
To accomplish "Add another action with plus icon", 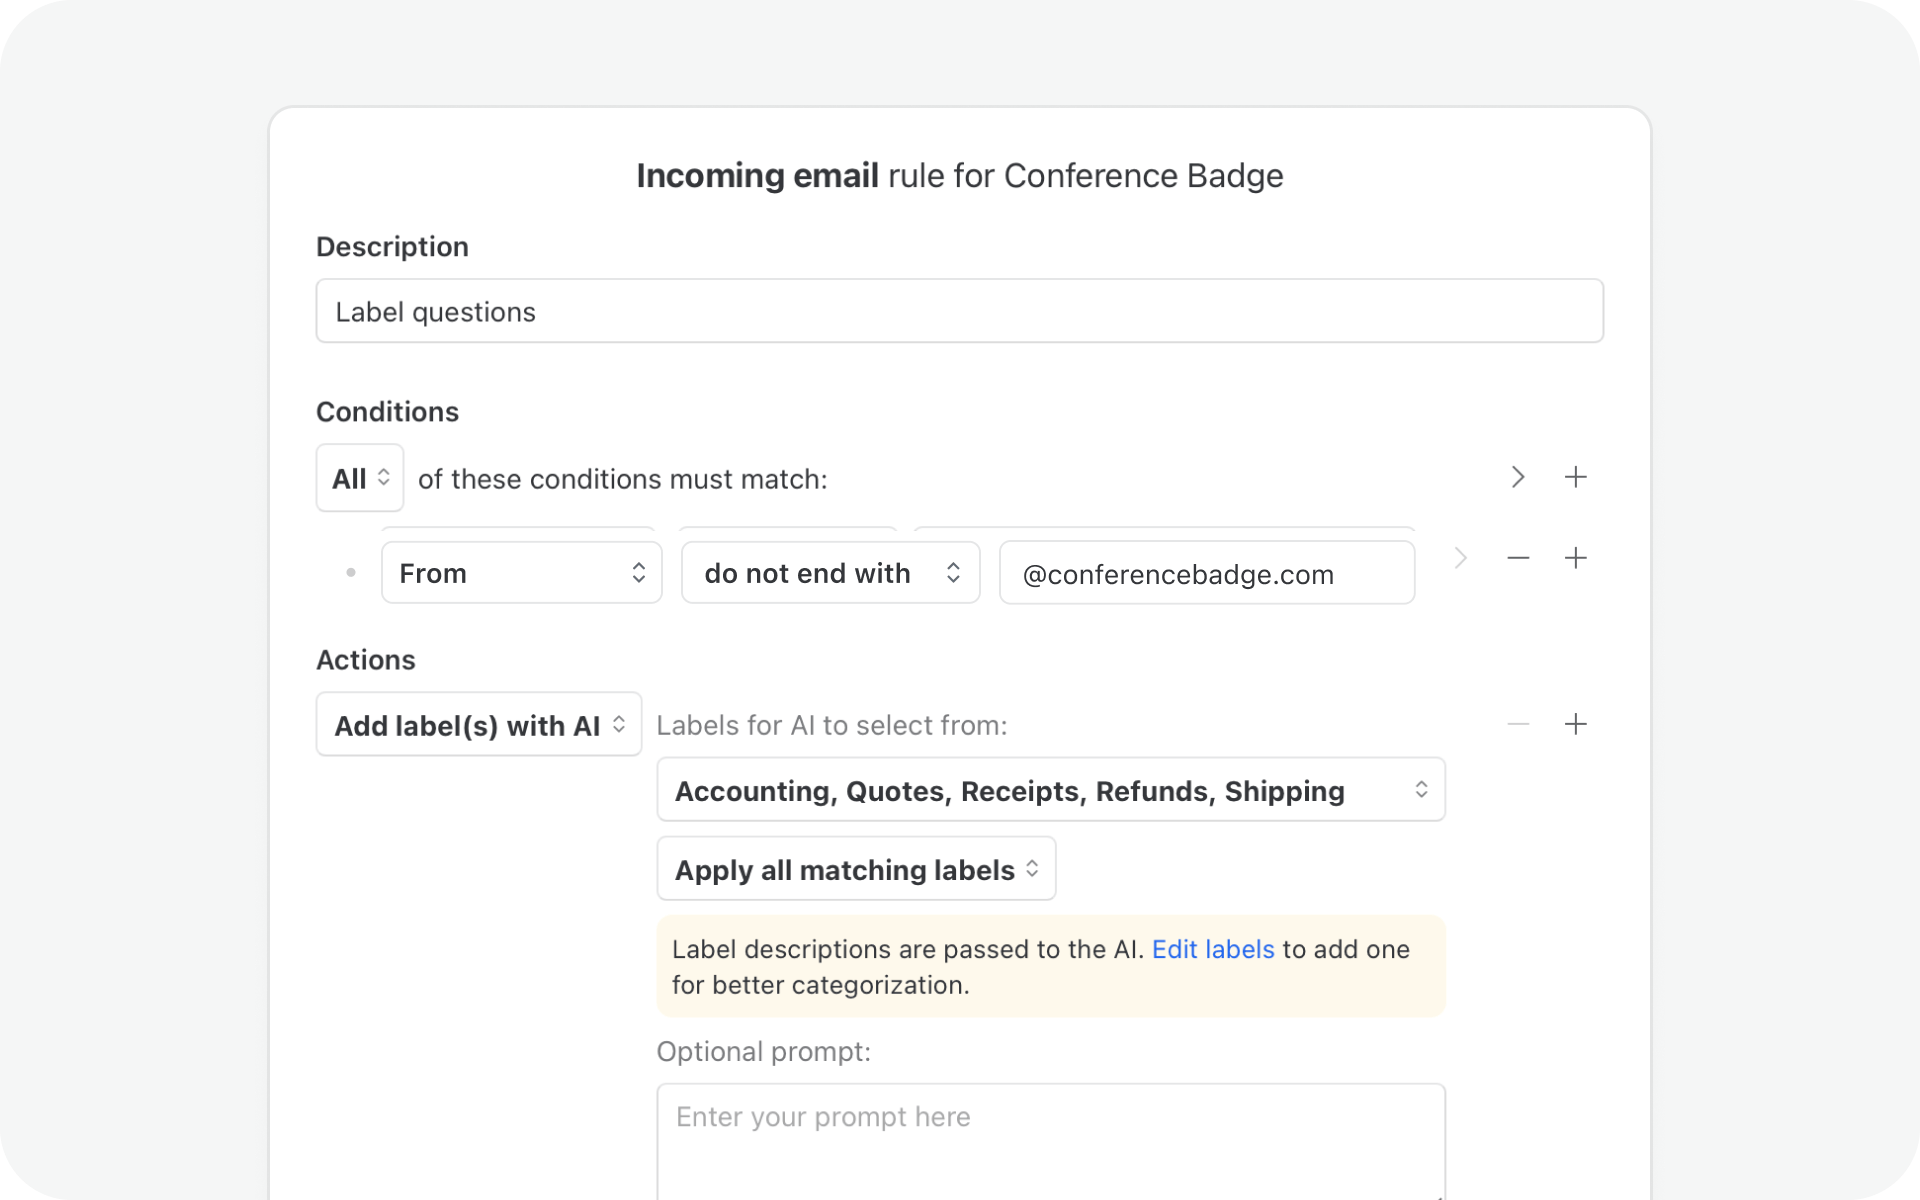I will pyautogui.click(x=1575, y=724).
